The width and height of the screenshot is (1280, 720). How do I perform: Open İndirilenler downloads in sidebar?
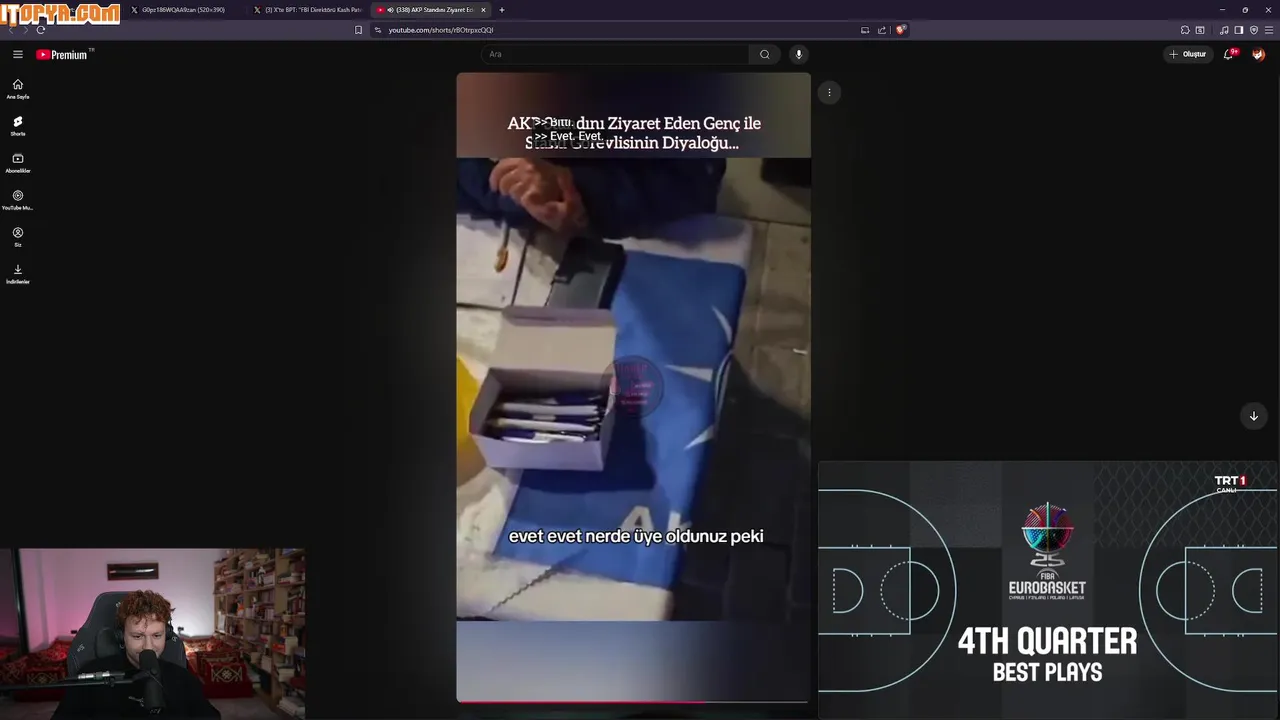18,274
